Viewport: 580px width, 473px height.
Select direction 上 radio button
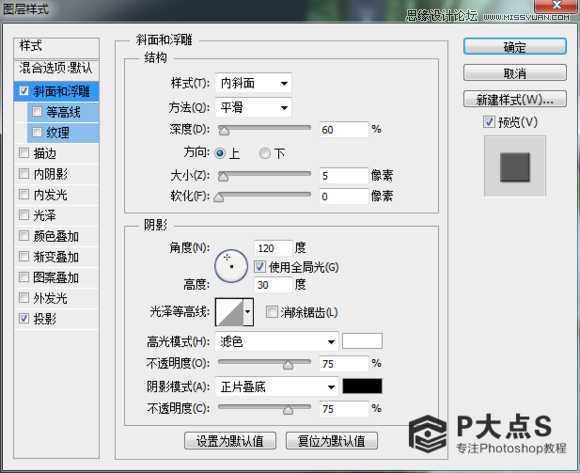coord(220,153)
